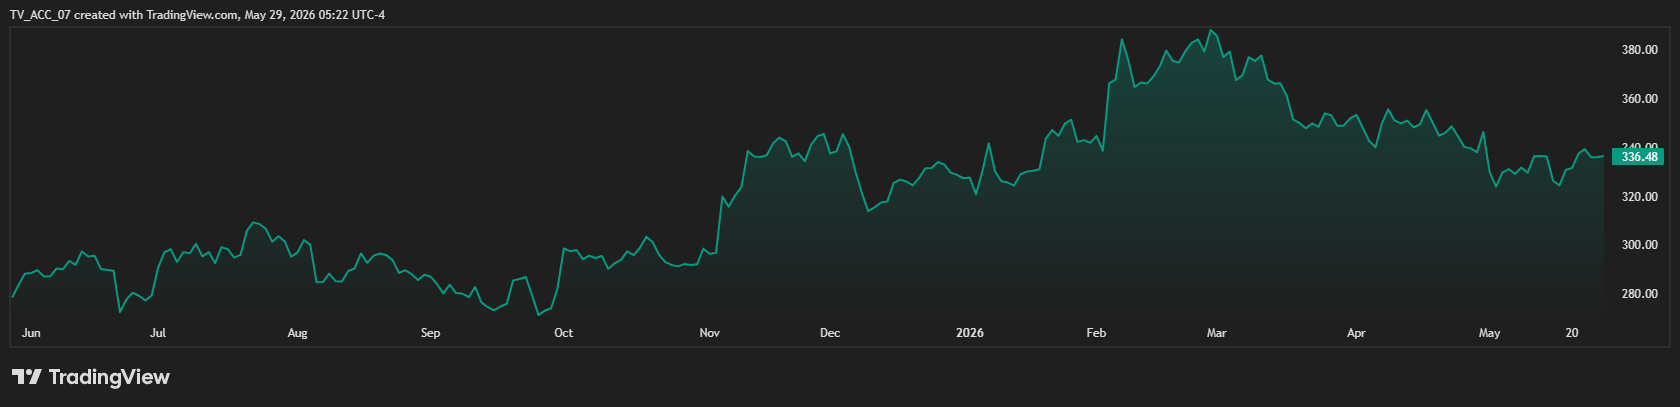Select the Apr time axis marker
The height and width of the screenshot is (407, 1680).
point(1356,333)
